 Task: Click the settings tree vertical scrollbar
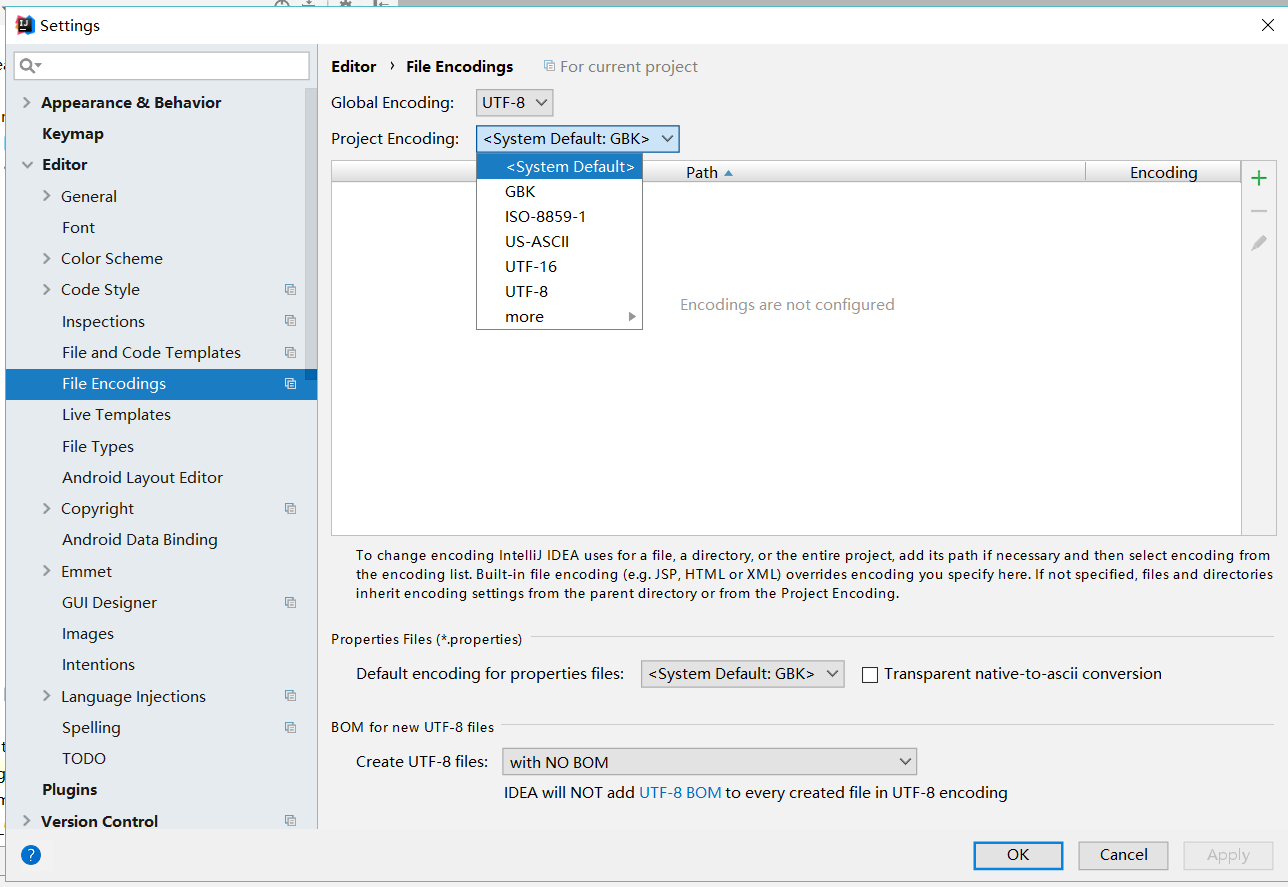[x=311, y=234]
